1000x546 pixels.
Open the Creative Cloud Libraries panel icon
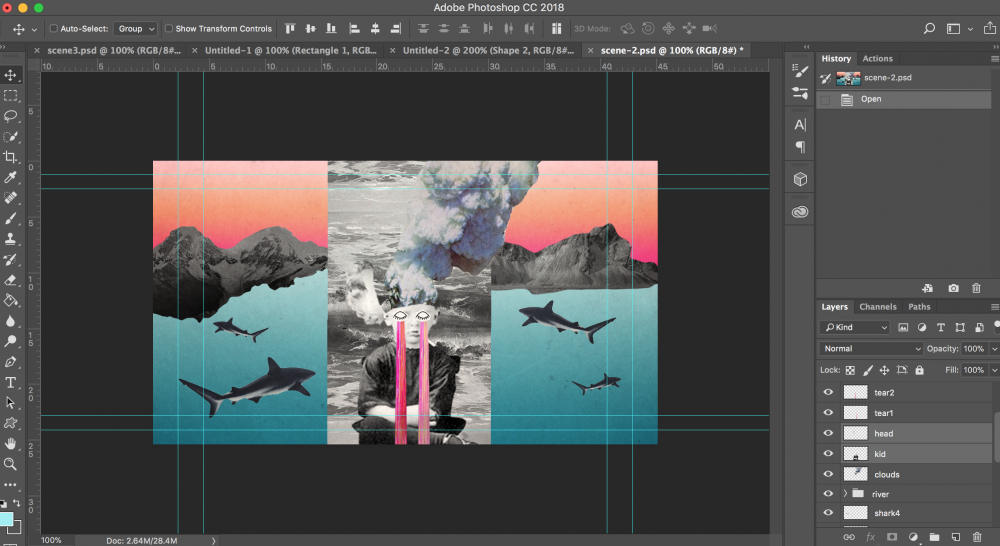(800, 212)
